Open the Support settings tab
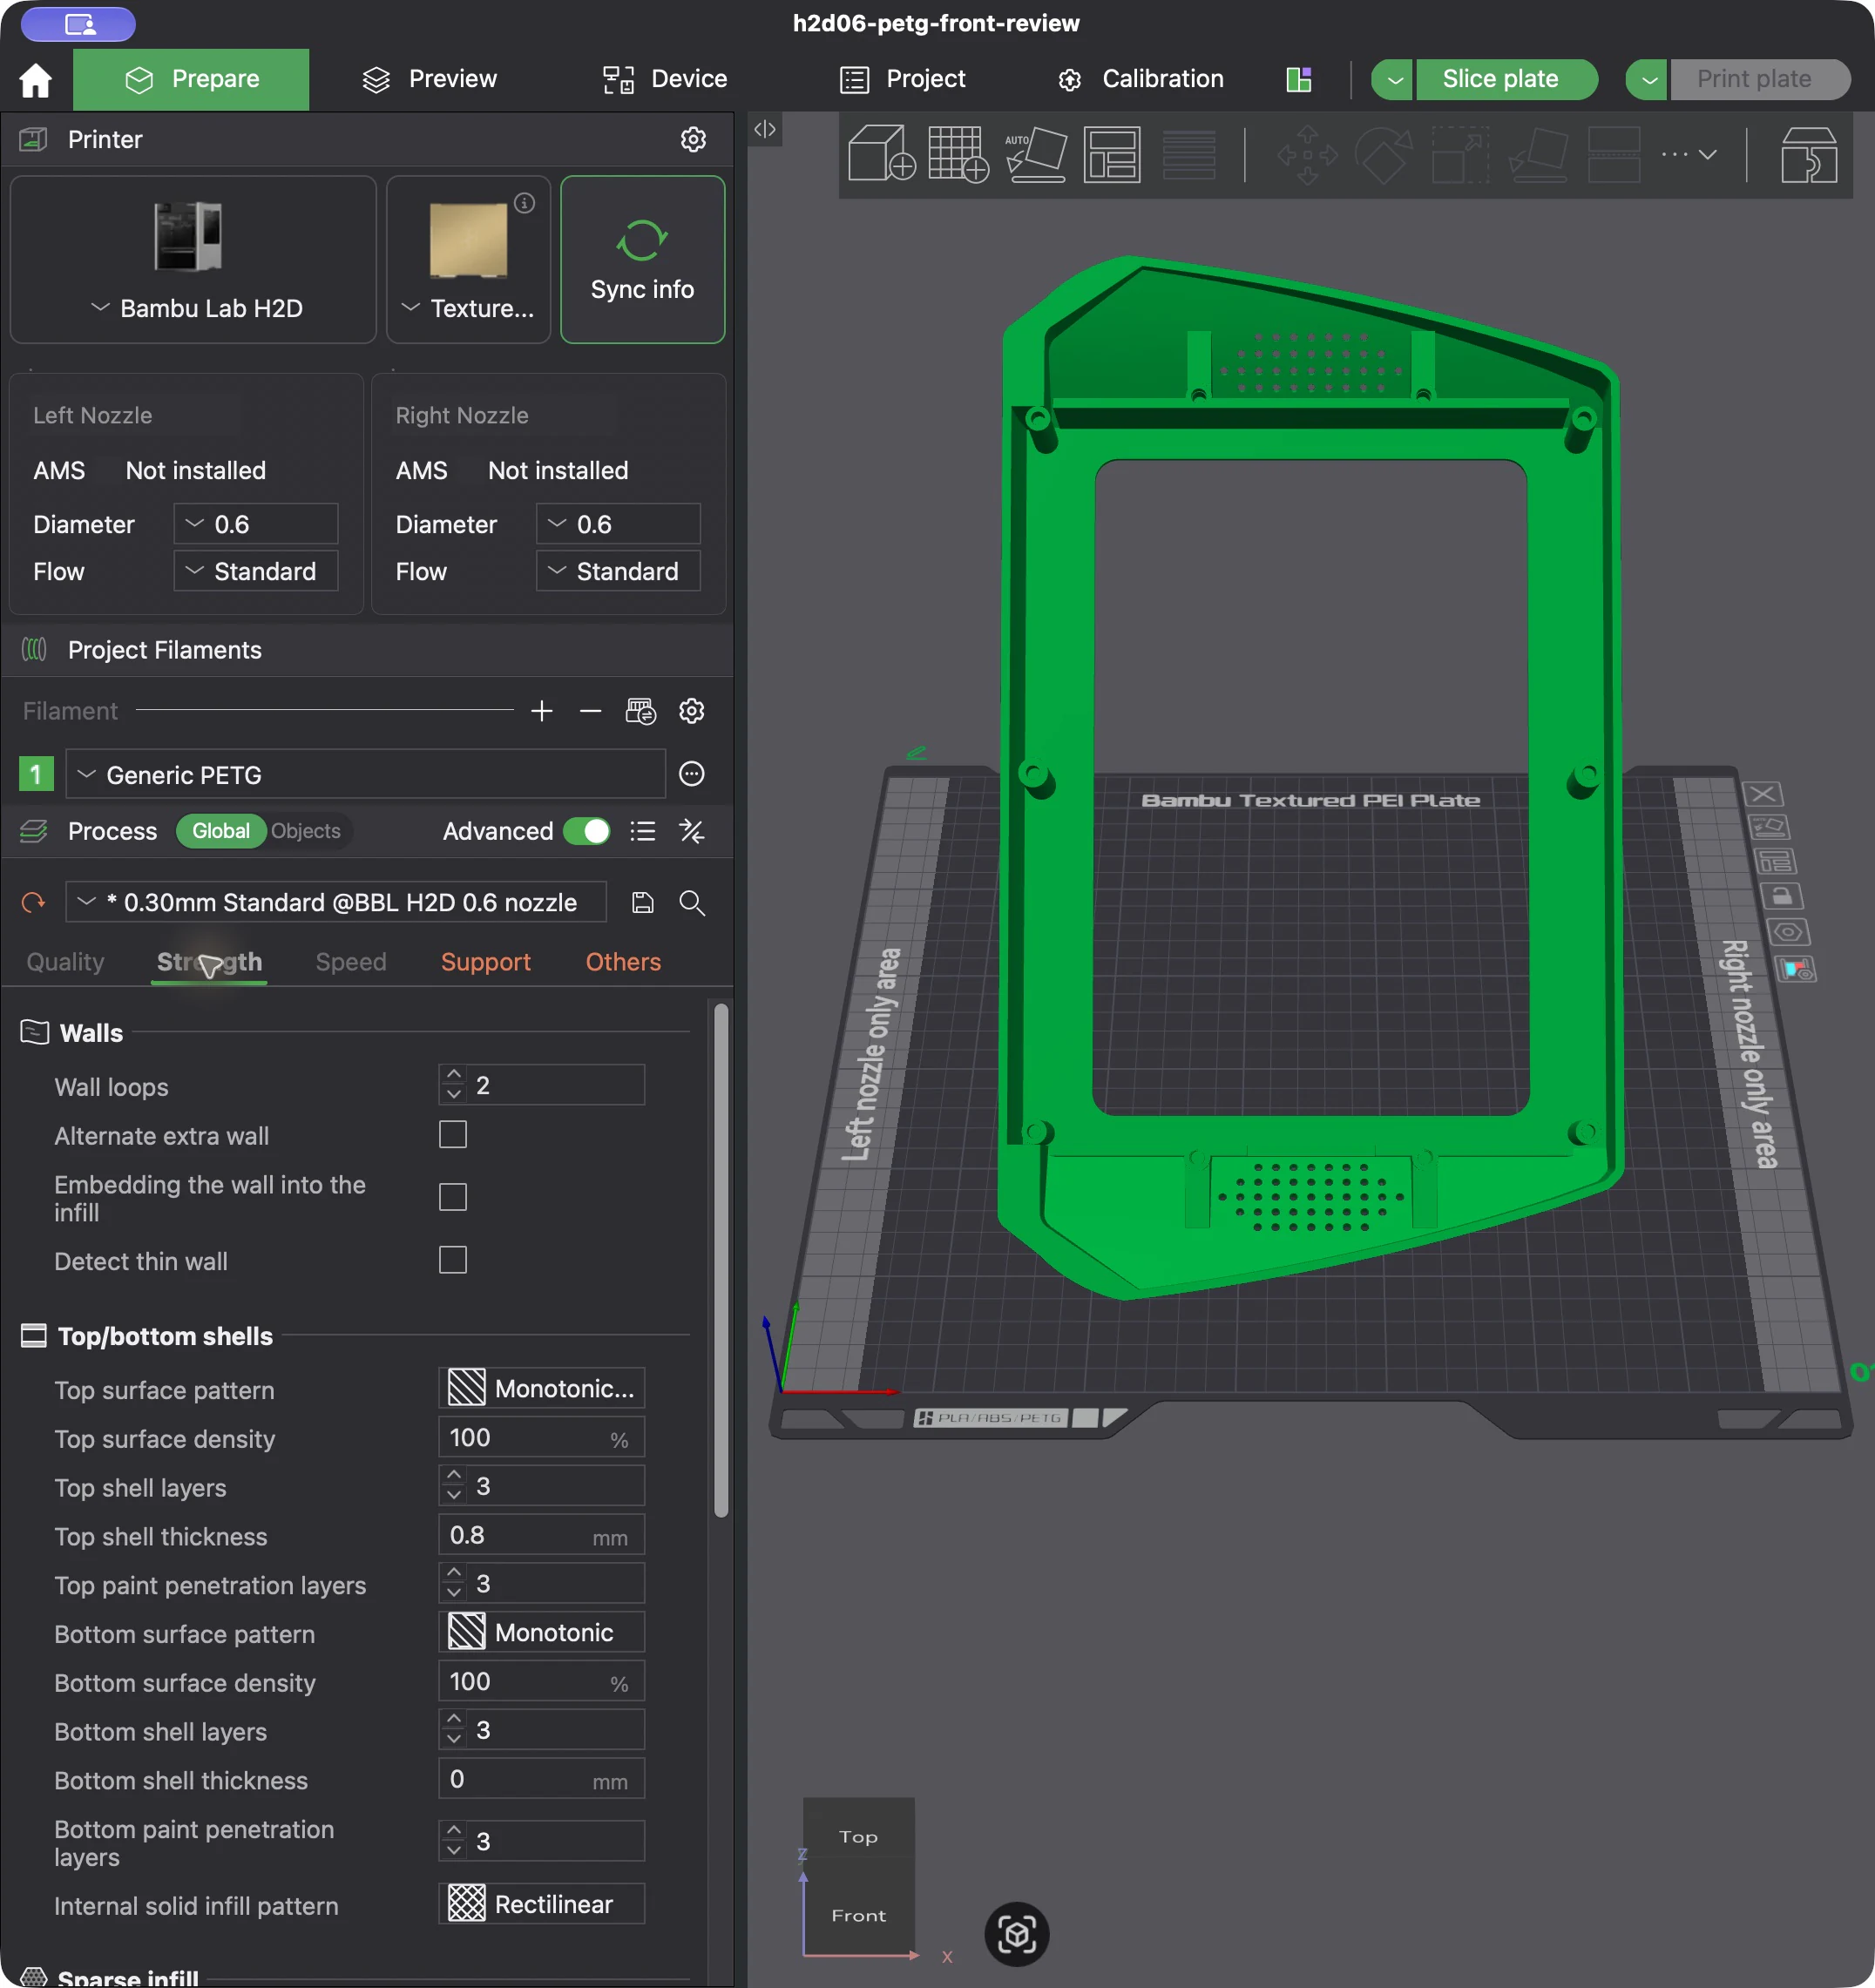This screenshot has width=1875, height=1988. tap(486, 962)
